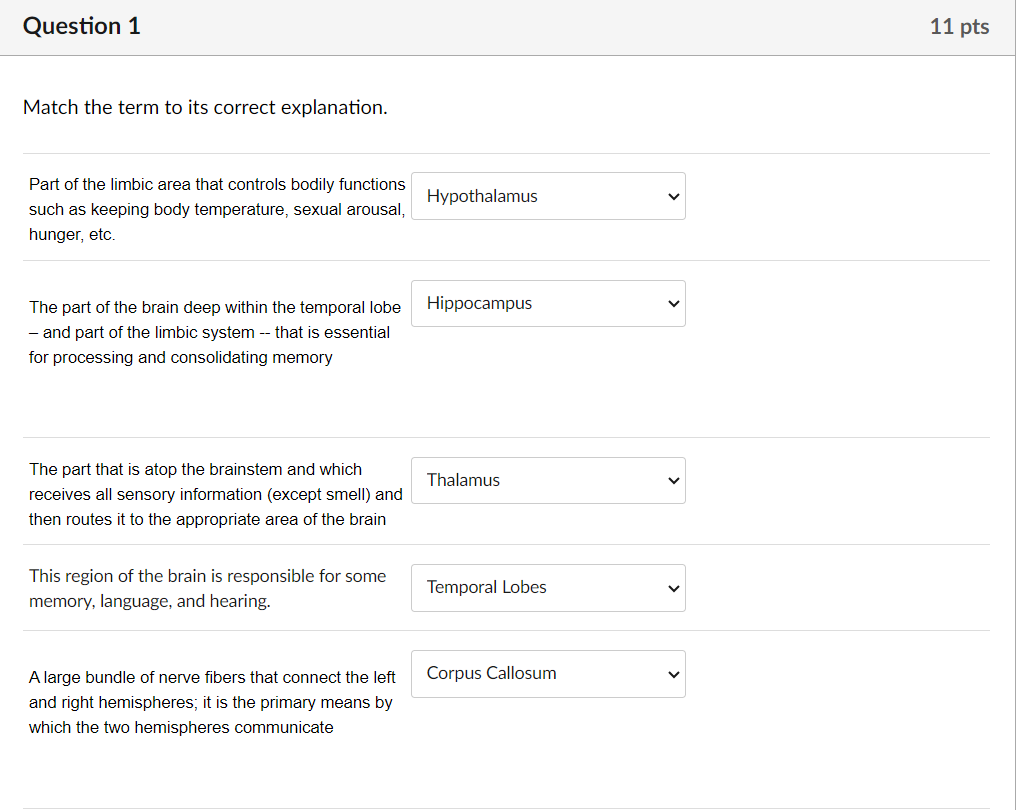Click the consolidating memory description text
Image resolution: width=1016 pixels, height=810 pixels.
[215, 332]
